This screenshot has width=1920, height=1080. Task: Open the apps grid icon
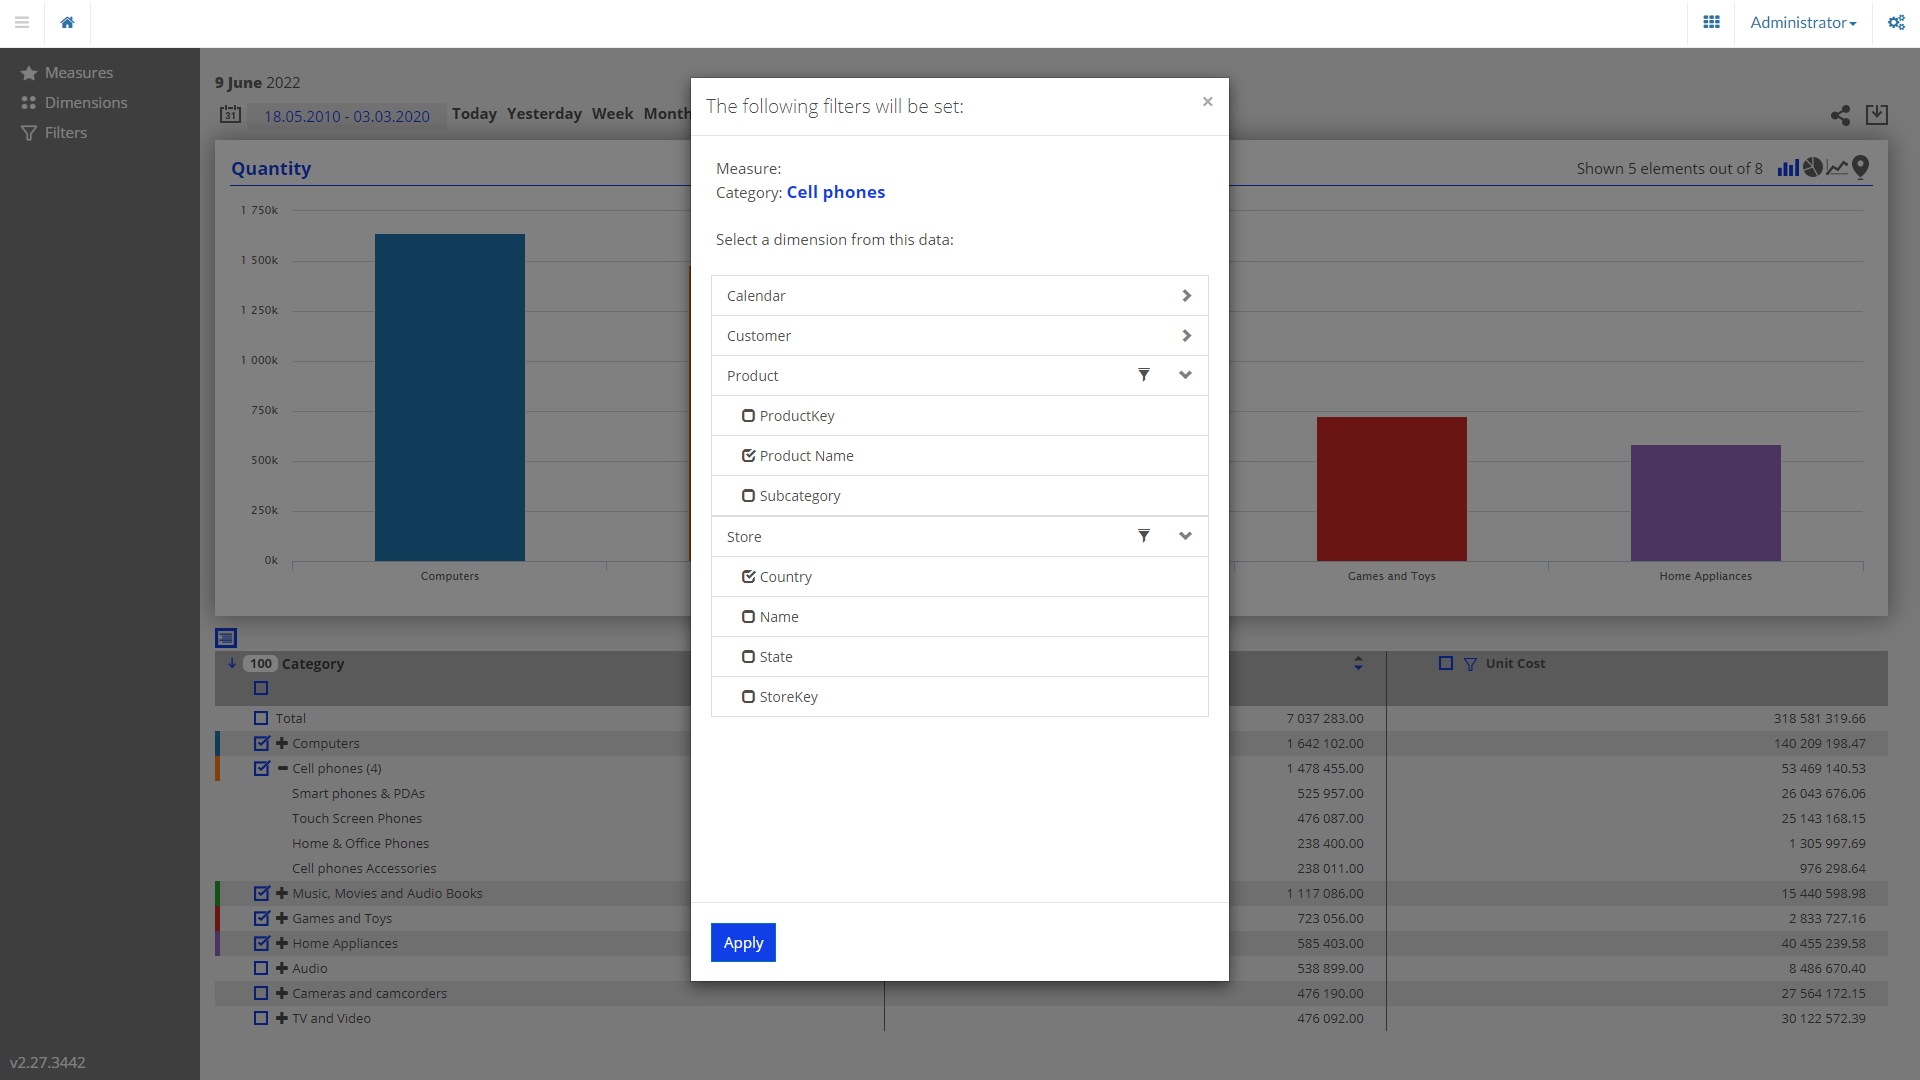click(1711, 22)
